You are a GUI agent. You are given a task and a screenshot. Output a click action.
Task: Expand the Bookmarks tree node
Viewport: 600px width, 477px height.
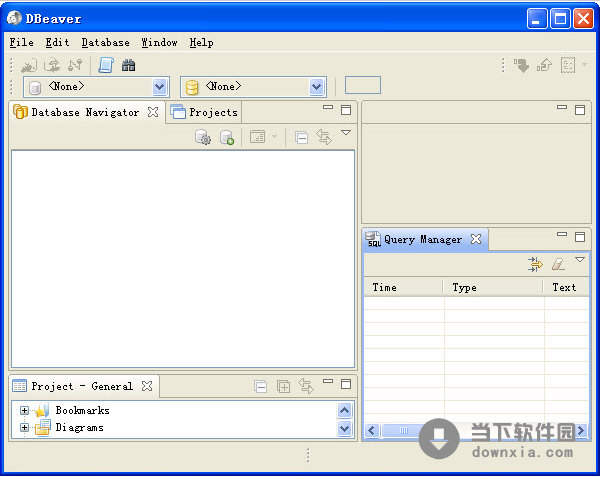point(24,410)
